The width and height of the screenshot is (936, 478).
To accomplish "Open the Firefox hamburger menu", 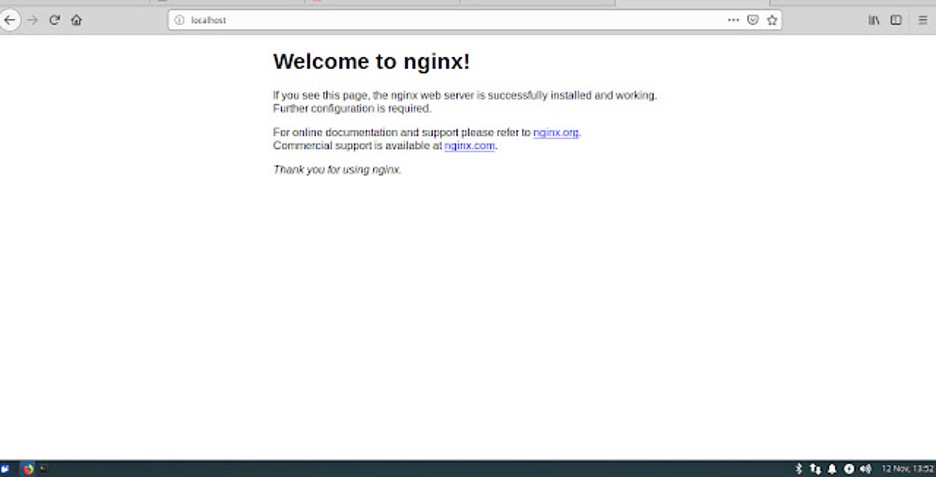I will [922, 20].
